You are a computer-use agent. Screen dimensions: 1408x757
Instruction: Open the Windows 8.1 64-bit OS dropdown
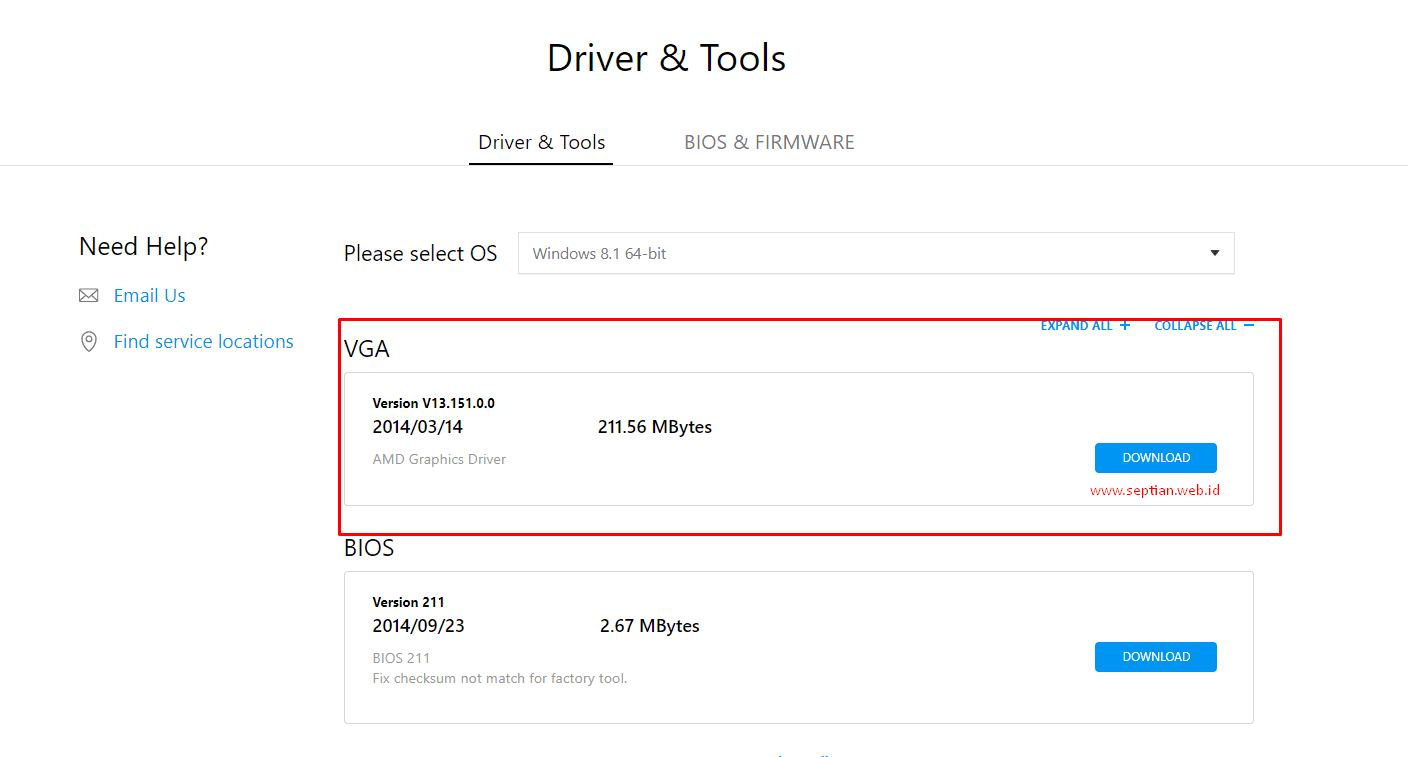[876, 253]
